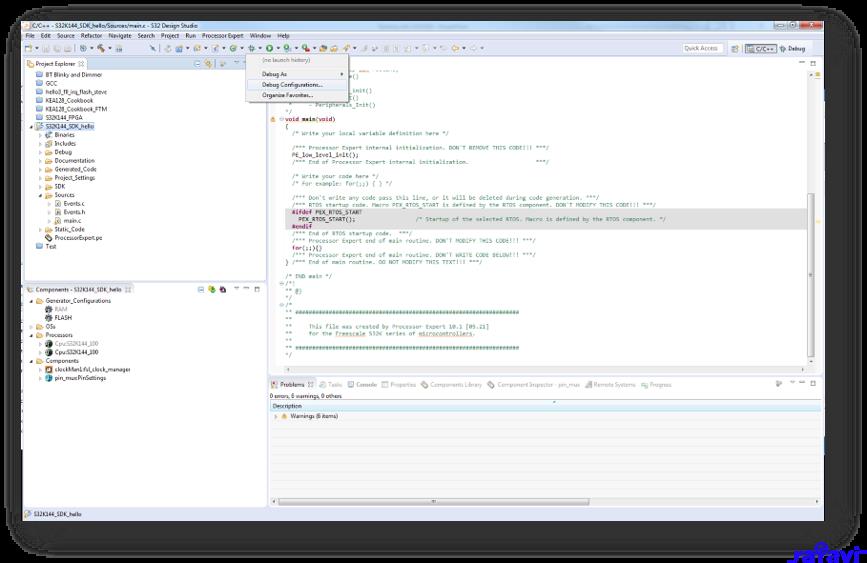Click Organize Favorites... in dropdown

tap(287, 95)
